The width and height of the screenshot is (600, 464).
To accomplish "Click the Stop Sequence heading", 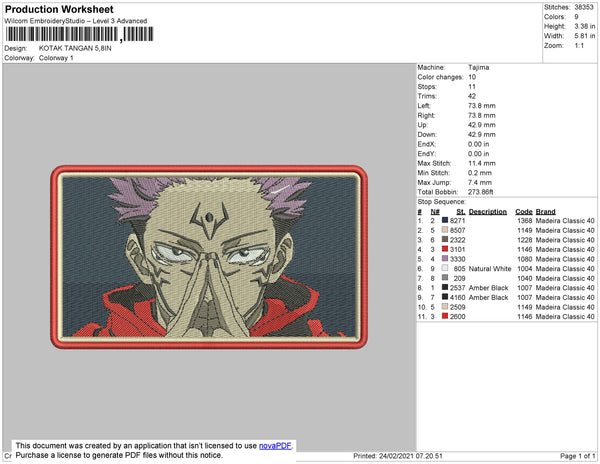I will coord(442,202).
